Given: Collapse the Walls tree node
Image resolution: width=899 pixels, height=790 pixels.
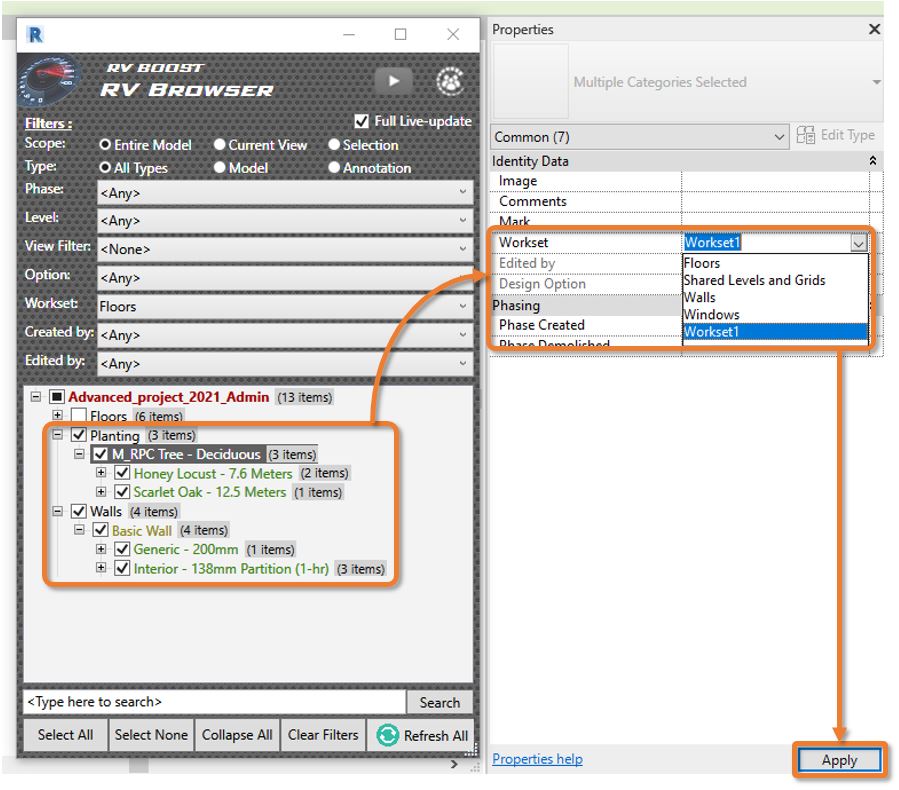Looking at the screenshot, I should tap(57, 511).
